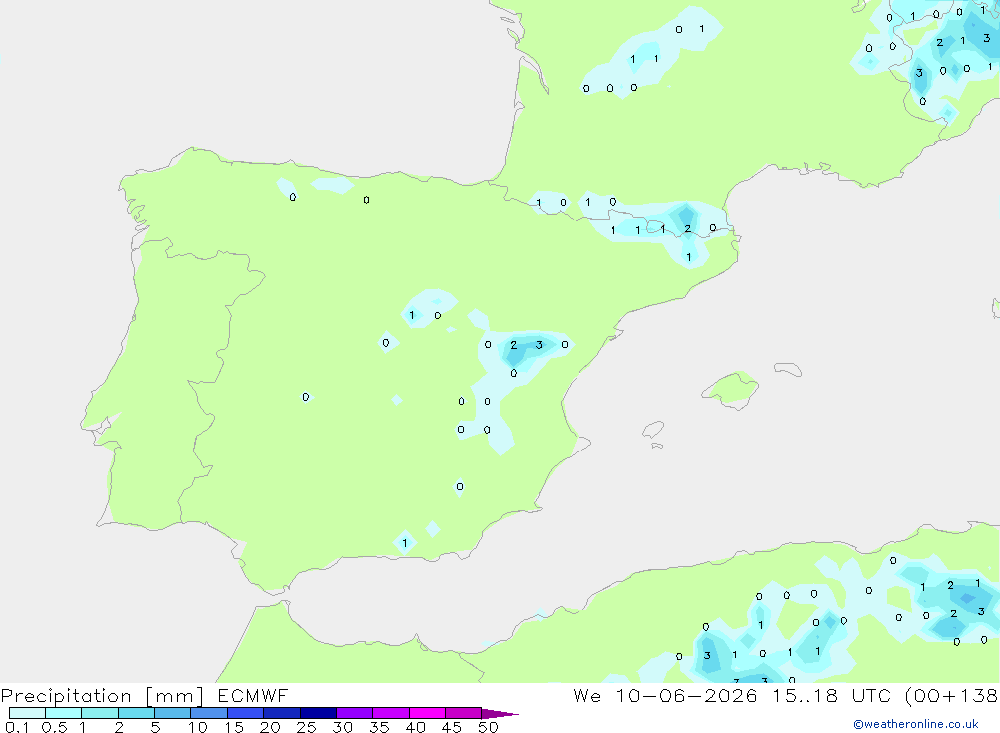This screenshot has height=733, width=1000.
Task: Pick the 5–10 mm light blue legend swatch
Action: point(173,713)
